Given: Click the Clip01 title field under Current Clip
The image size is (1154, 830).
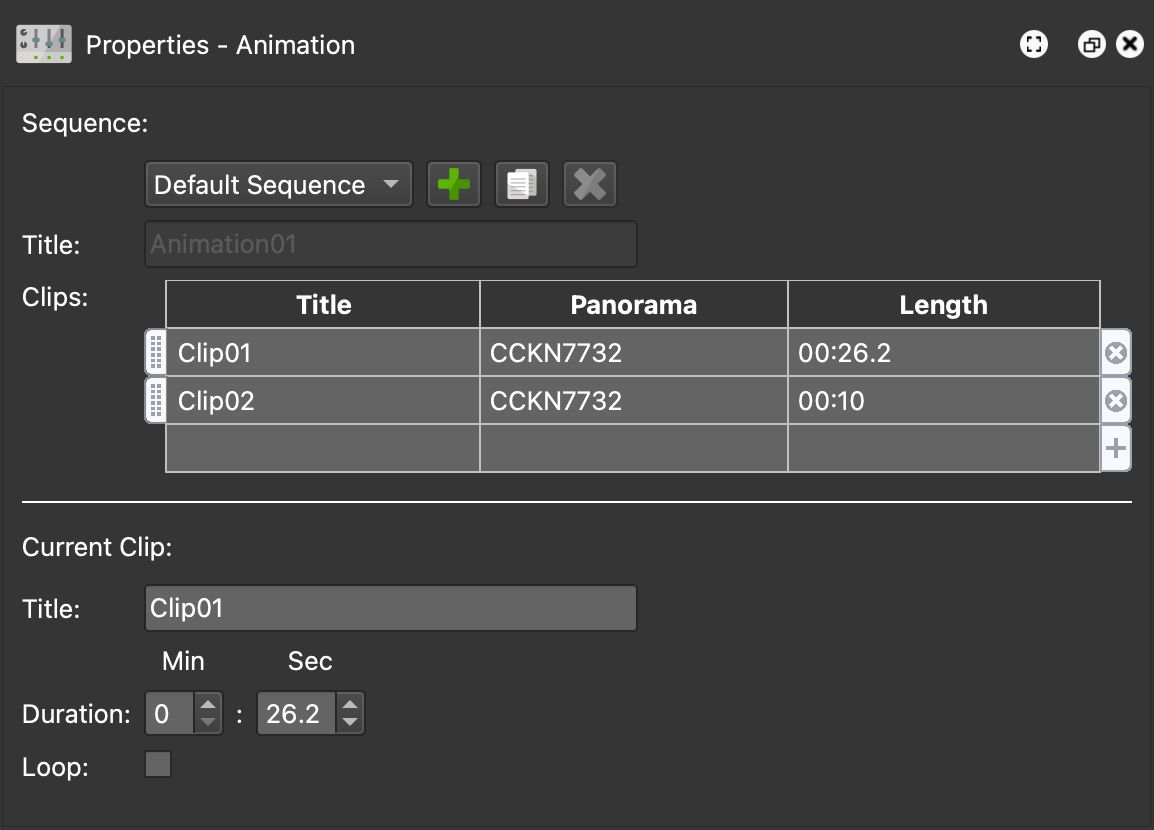Looking at the screenshot, I should click(x=390, y=607).
